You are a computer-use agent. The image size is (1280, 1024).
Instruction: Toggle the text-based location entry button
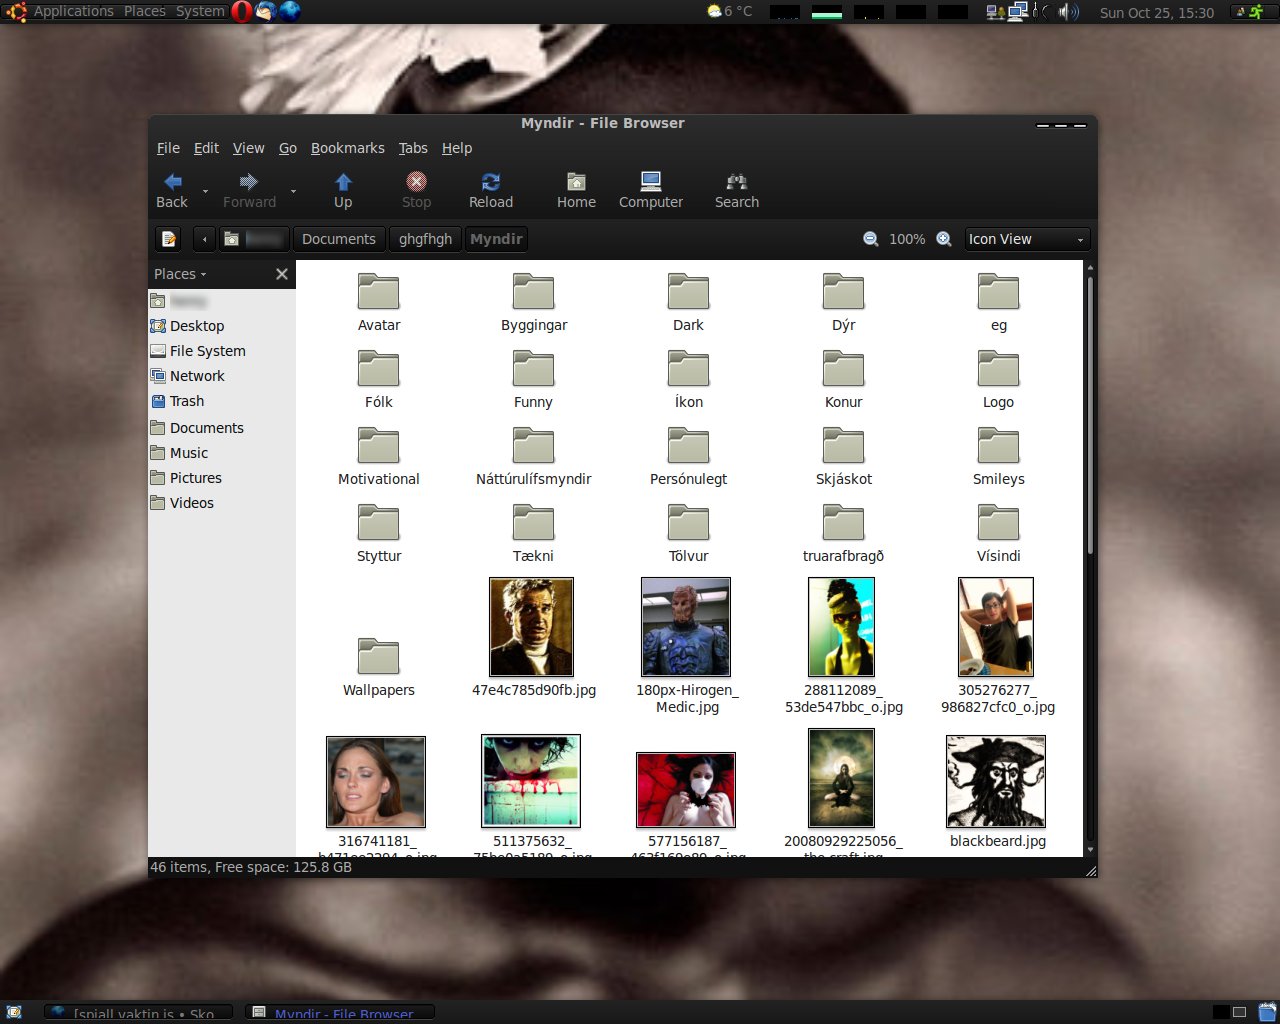[x=169, y=239]
